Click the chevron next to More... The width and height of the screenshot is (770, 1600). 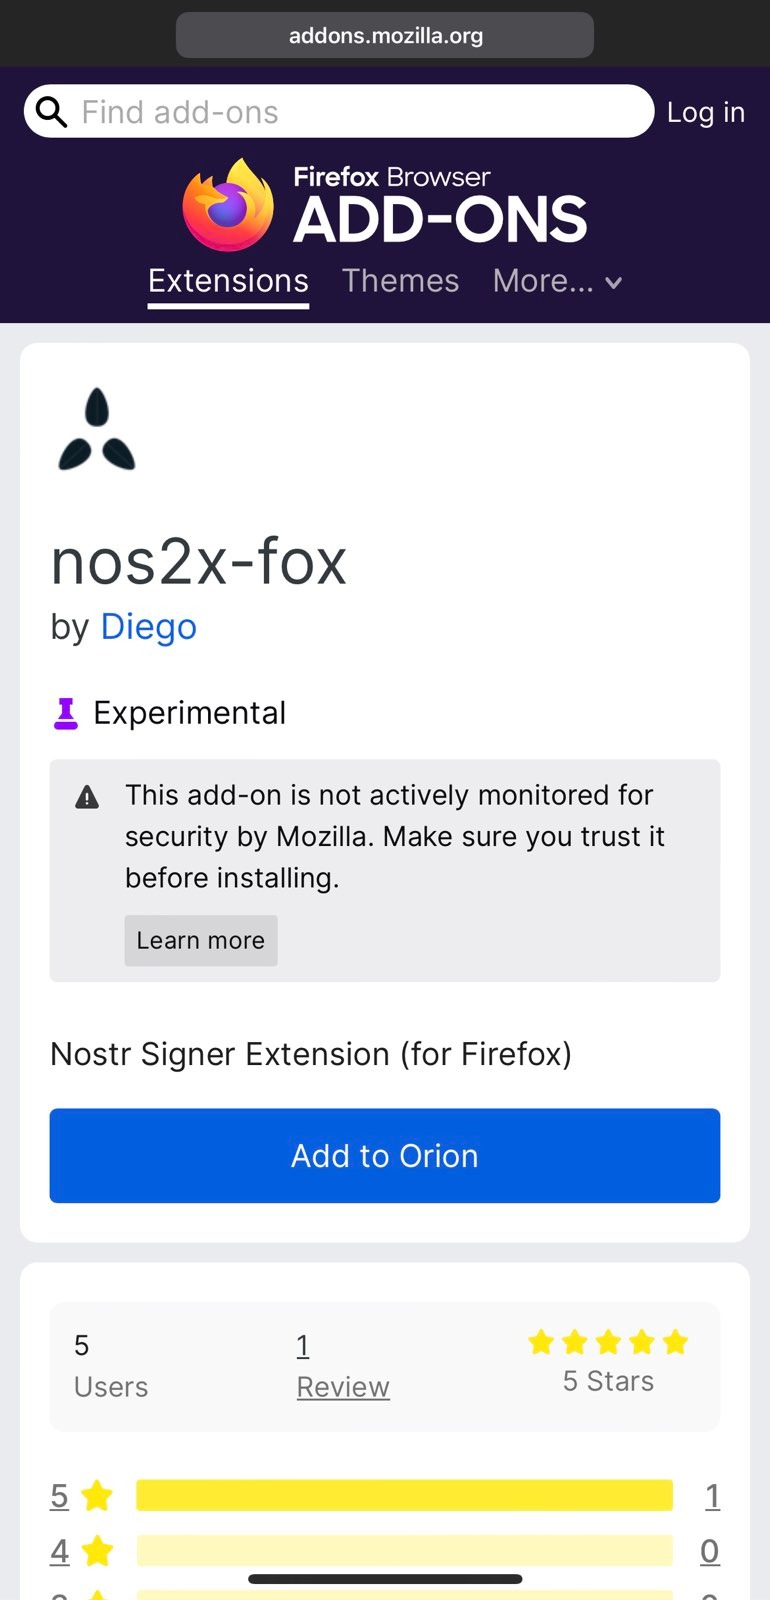614,283
